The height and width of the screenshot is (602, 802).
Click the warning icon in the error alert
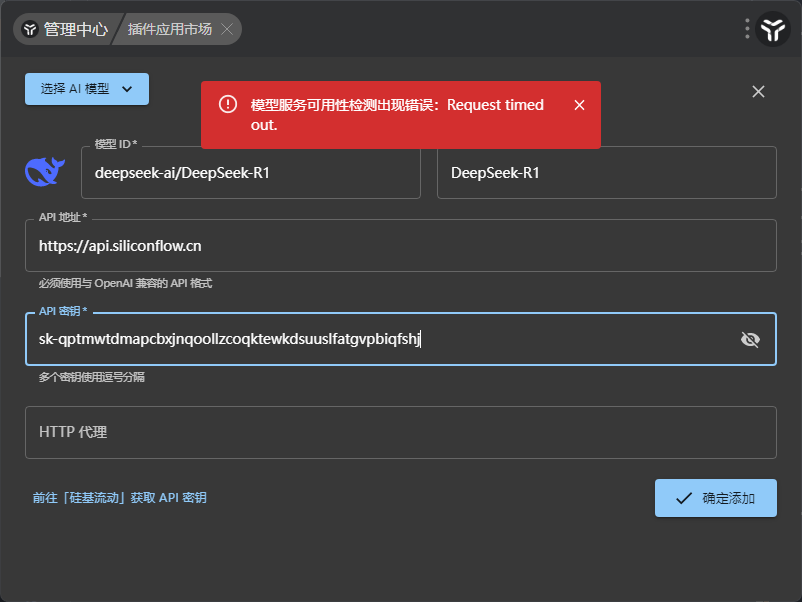228,105
